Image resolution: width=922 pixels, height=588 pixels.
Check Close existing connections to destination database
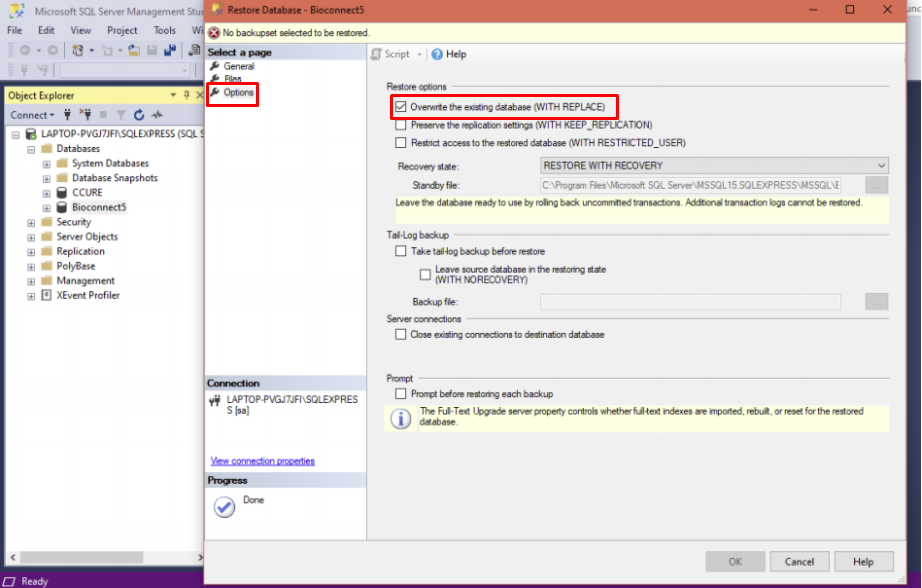point(400,335)
